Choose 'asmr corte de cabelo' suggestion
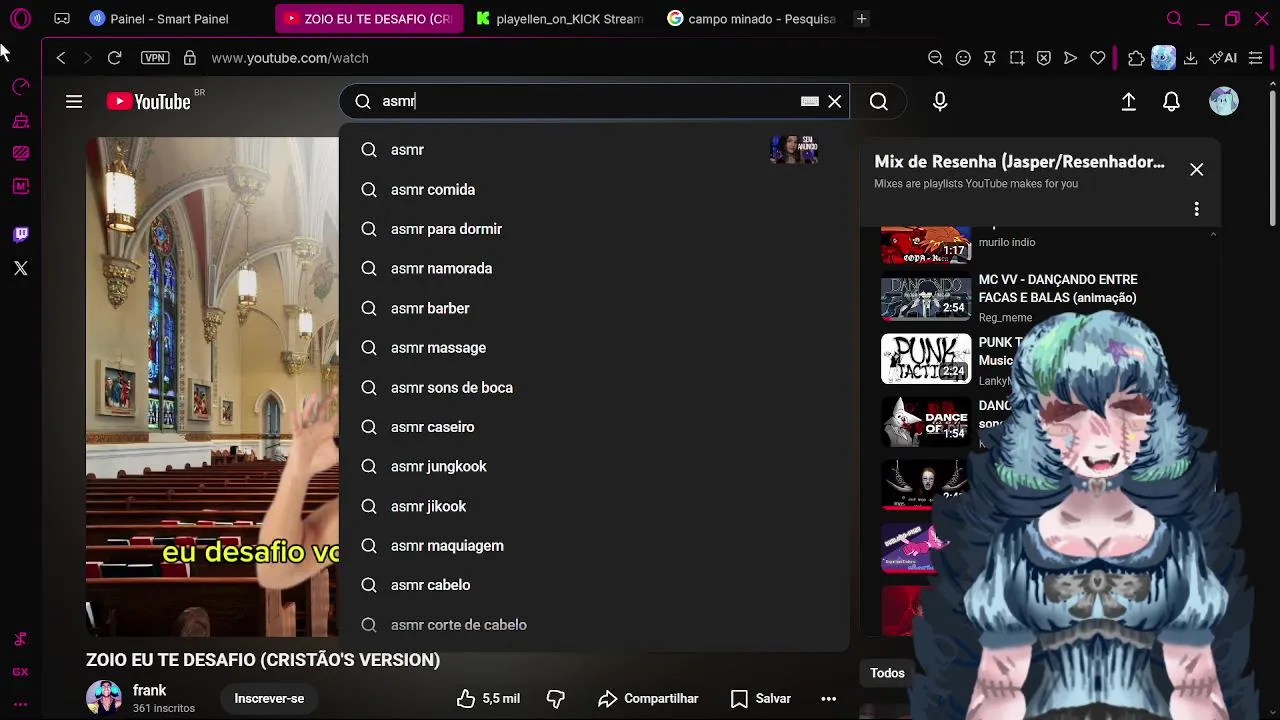Image resolution: width=1280 pixels, height=720 pixels. pos(595,625)
